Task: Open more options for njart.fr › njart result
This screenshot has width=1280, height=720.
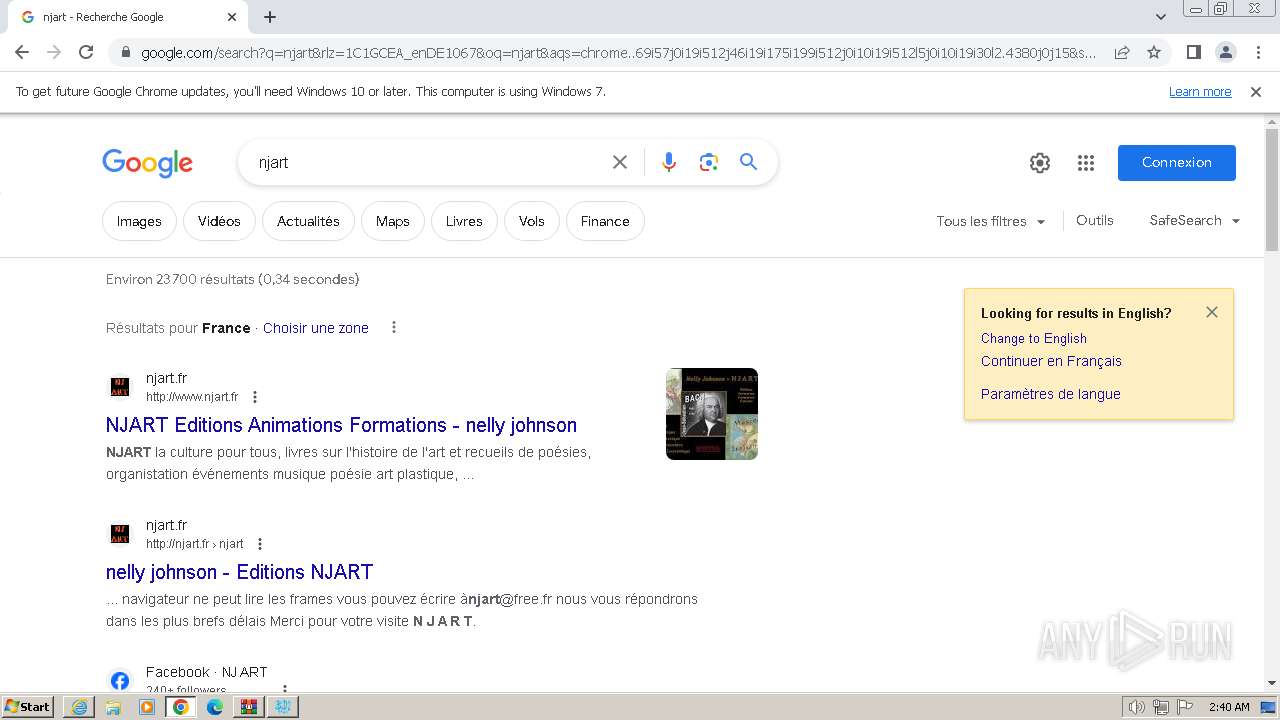Action: (x=260, y=544)
